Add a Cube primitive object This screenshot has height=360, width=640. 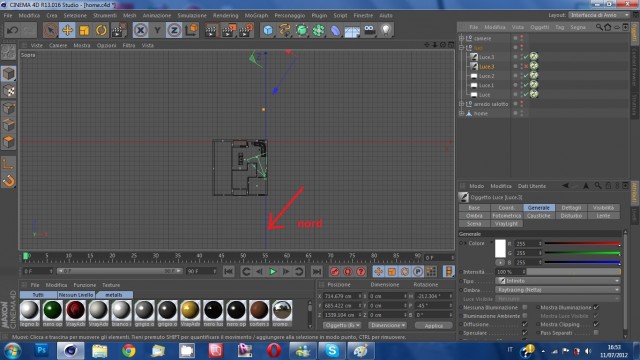coord(268,30)
